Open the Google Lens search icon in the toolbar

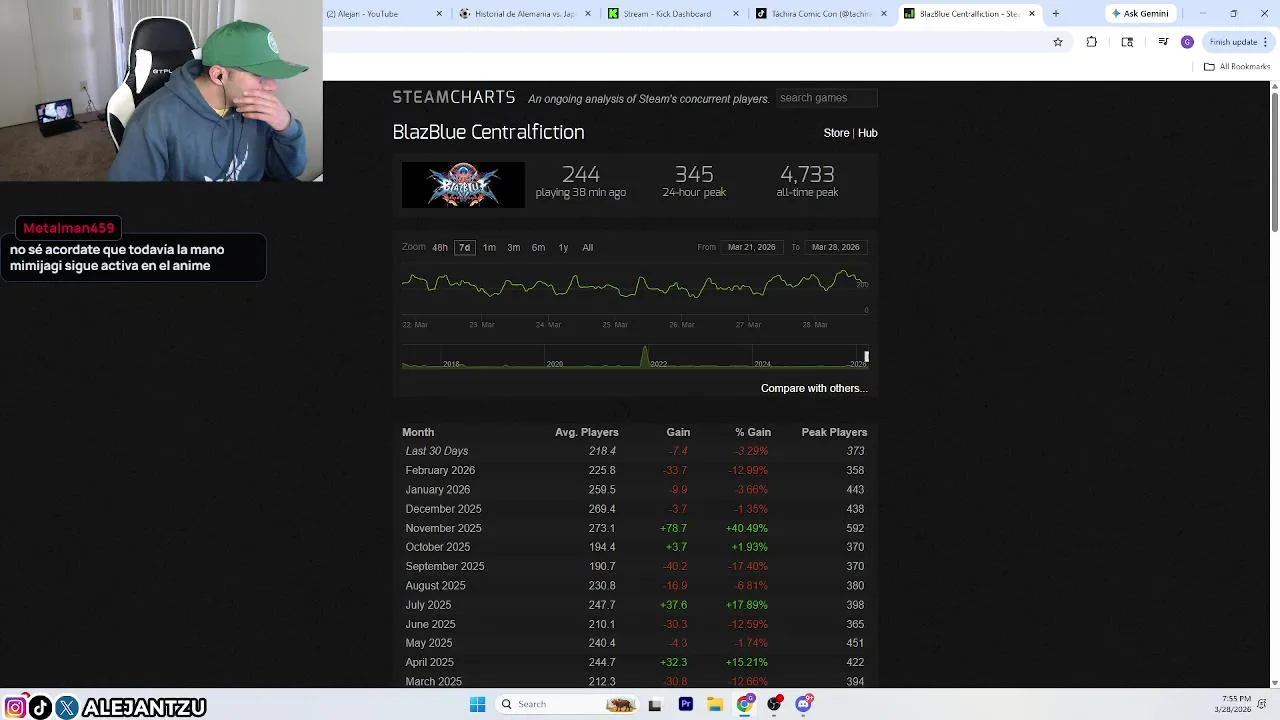pyautogui.click(x=1127, y=42)
